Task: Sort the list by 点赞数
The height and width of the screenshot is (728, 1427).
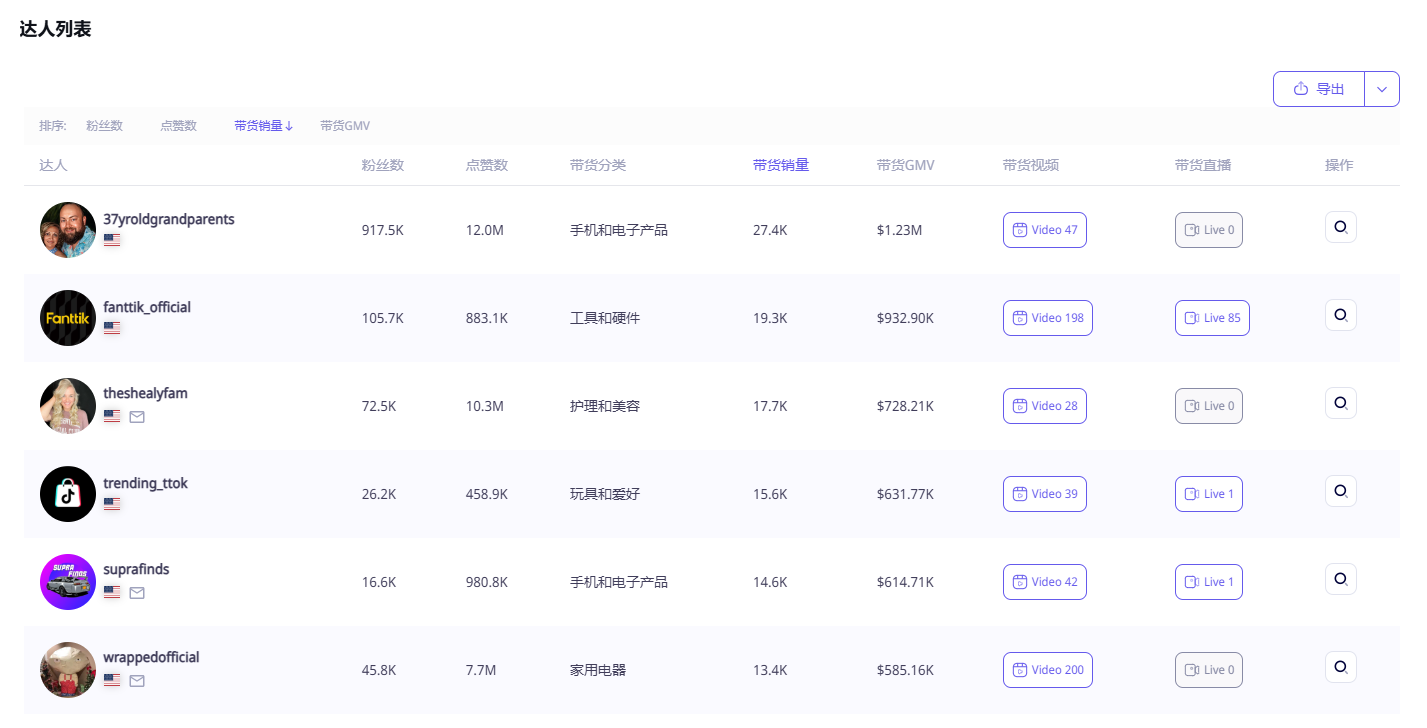Action: click(x=178, y=126)
